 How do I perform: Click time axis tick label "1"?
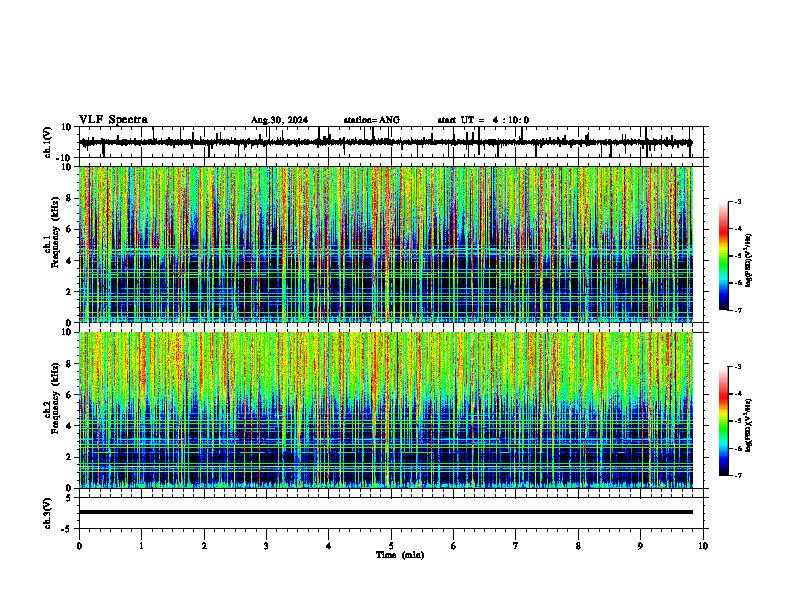point(142,546)
